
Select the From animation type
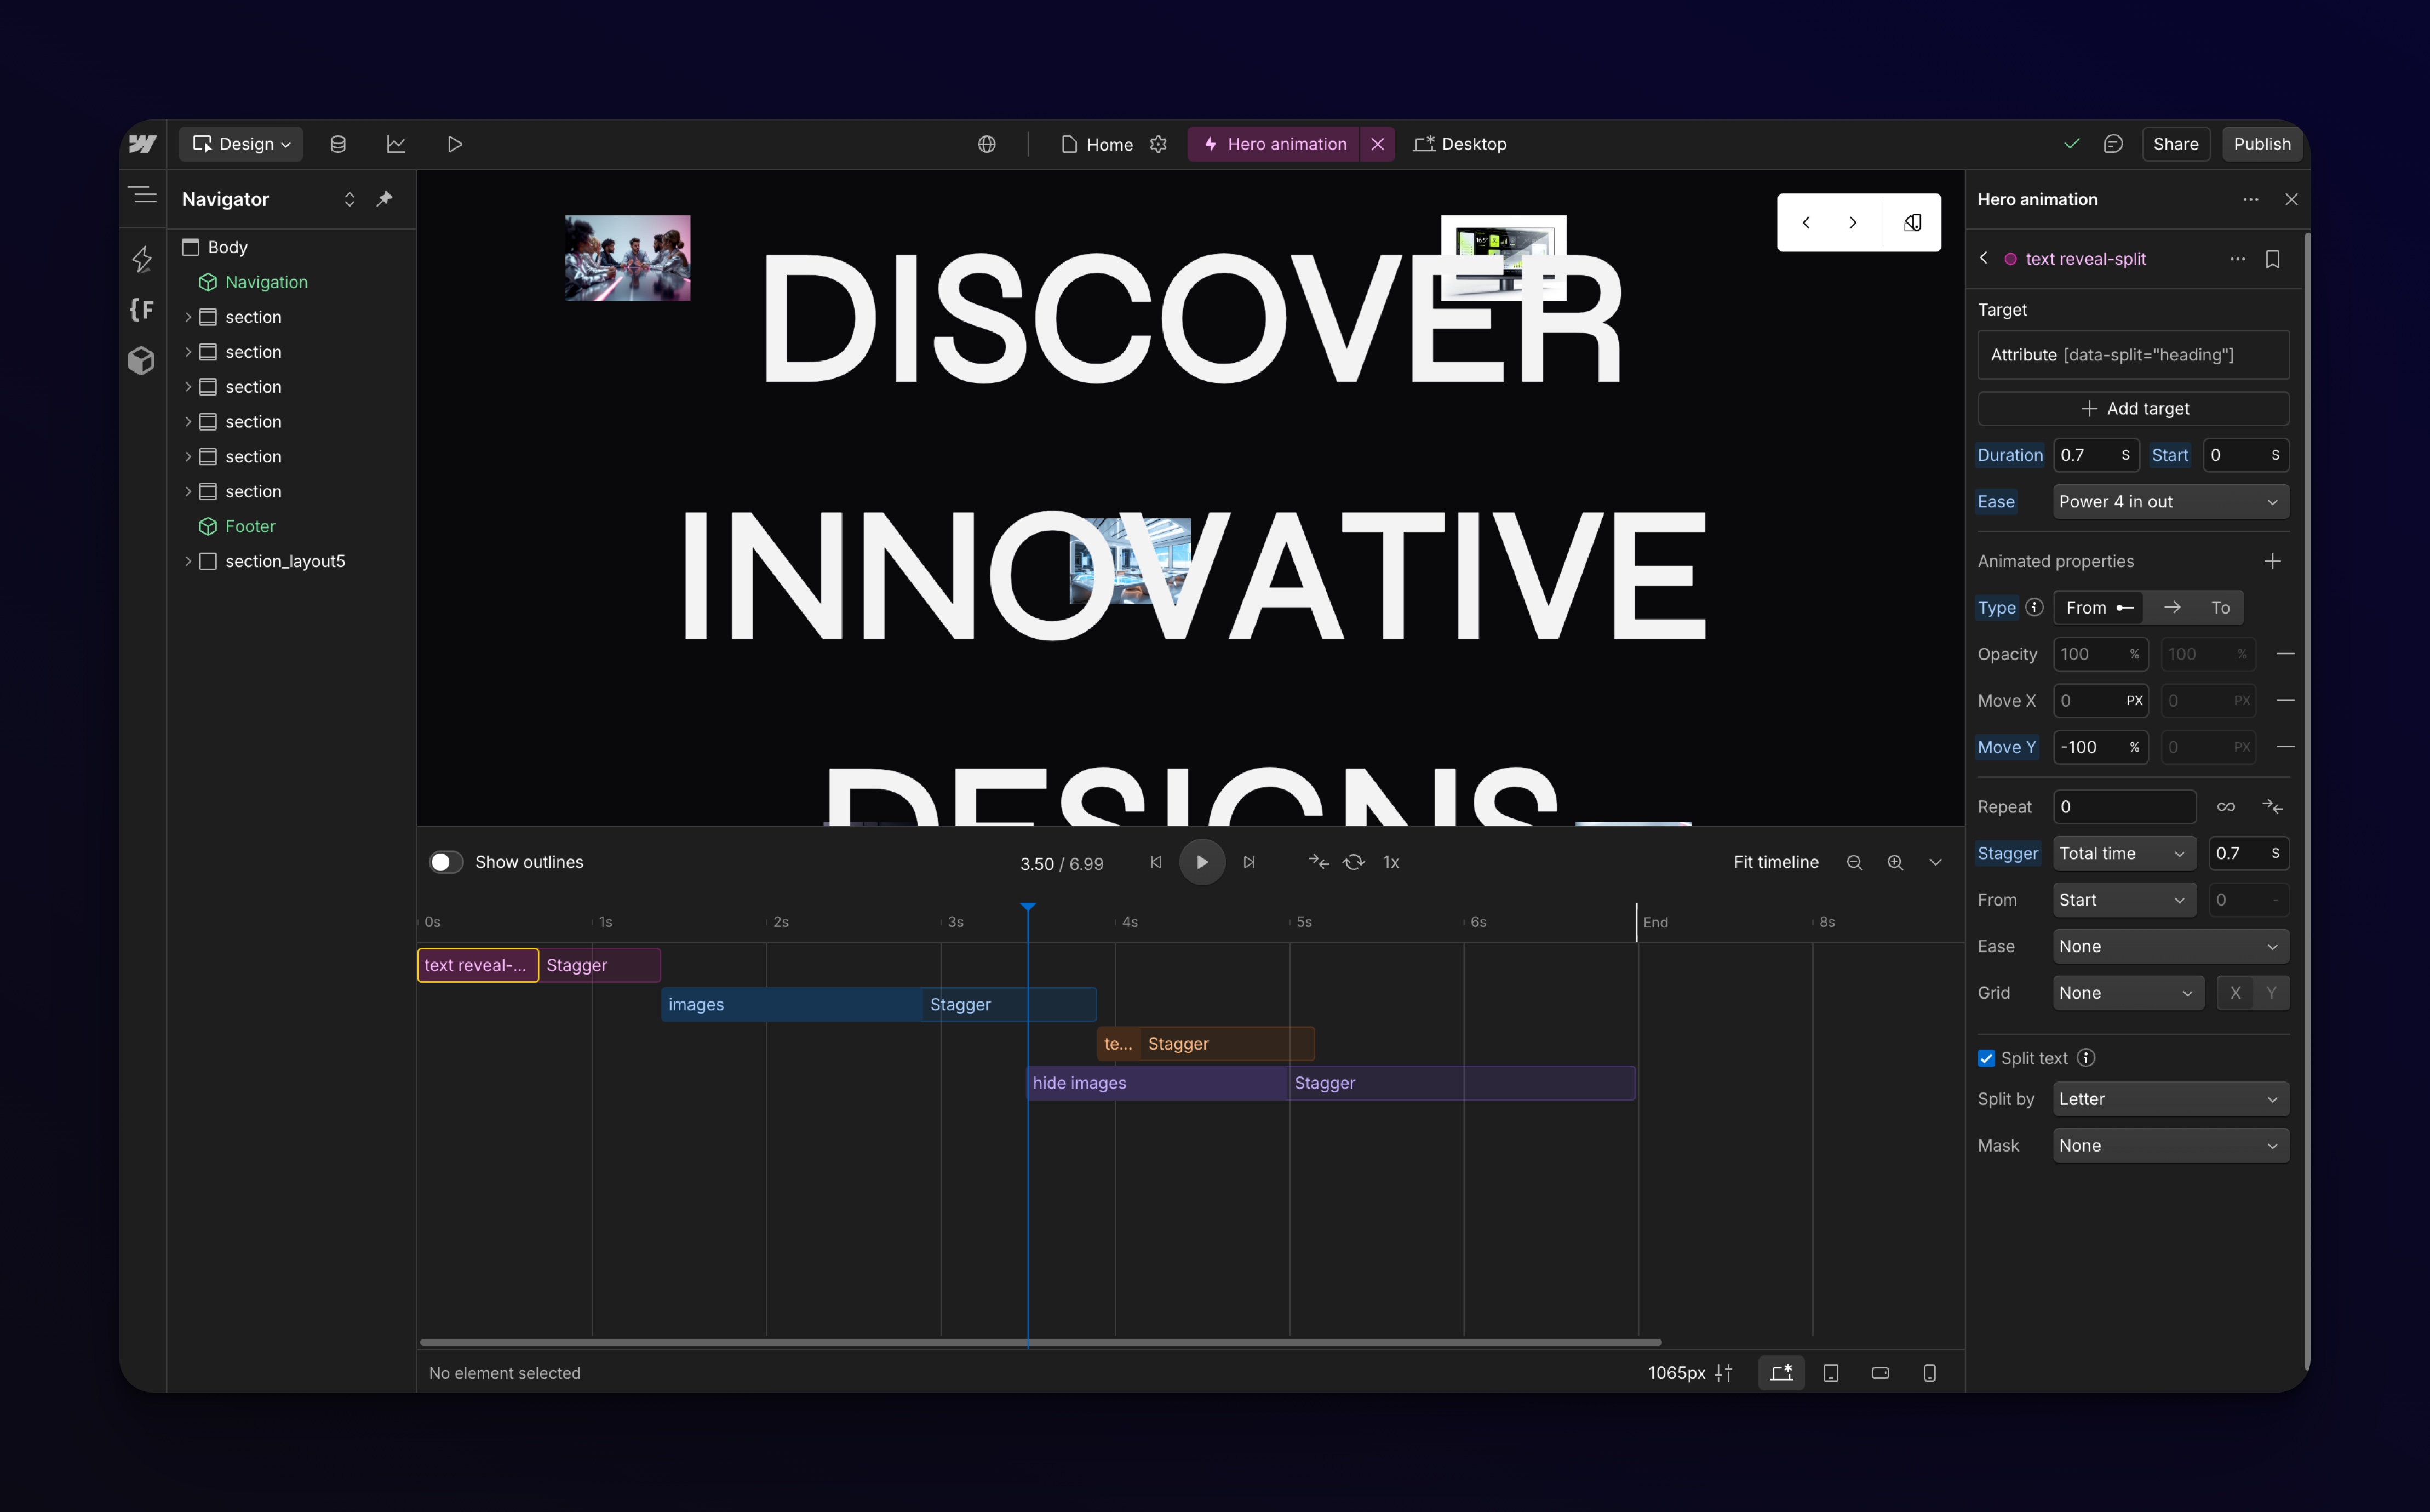pos(2098,607)
